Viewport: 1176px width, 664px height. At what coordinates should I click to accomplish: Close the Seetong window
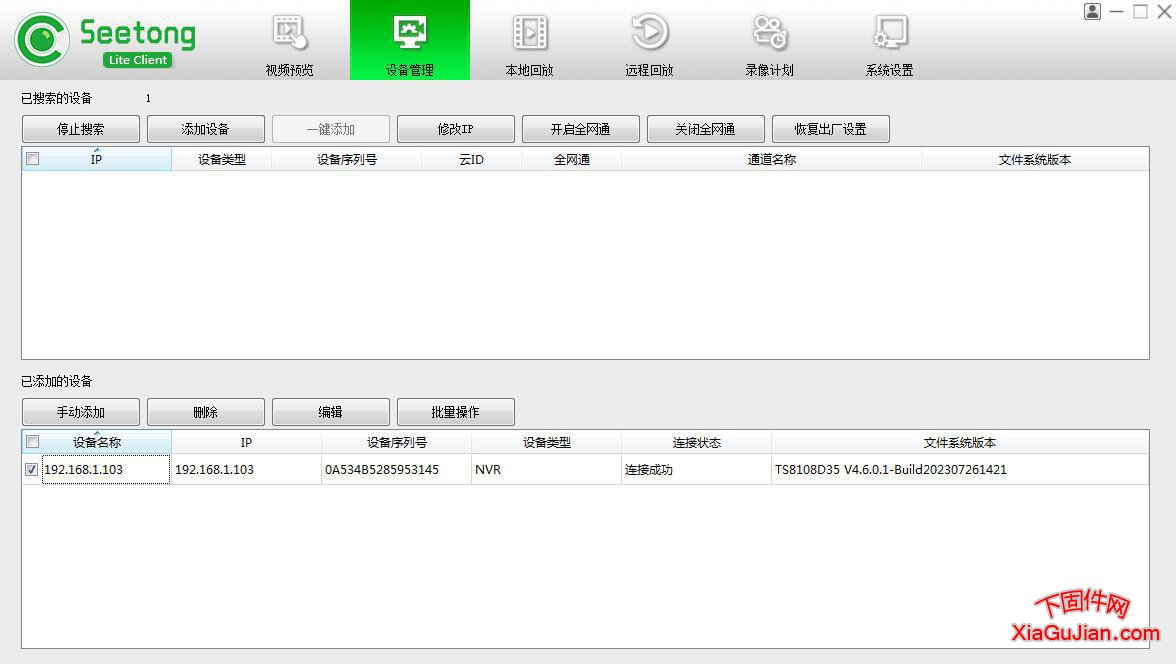click(x=1164, y=11)
